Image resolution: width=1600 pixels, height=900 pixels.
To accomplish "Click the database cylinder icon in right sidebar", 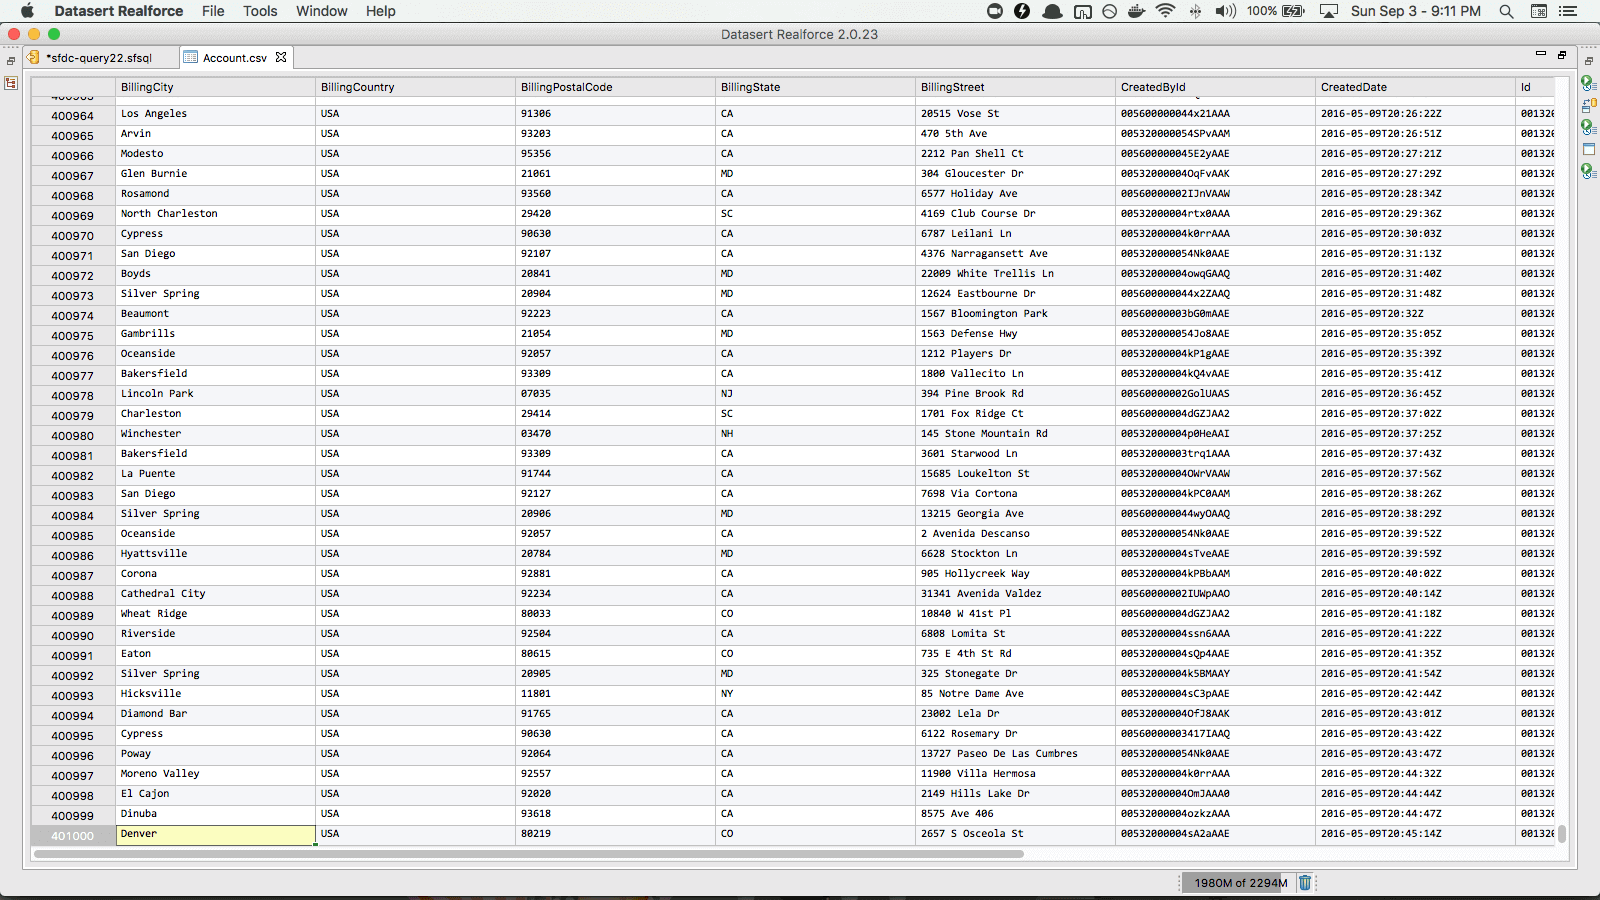I will (1588, 105).
